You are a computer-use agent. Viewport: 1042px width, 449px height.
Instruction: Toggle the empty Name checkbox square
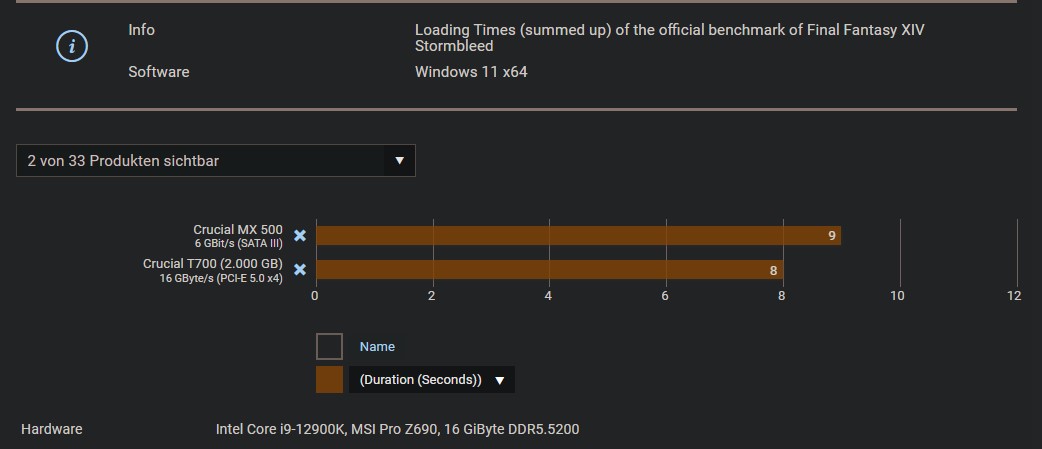[x=329, y=347]
